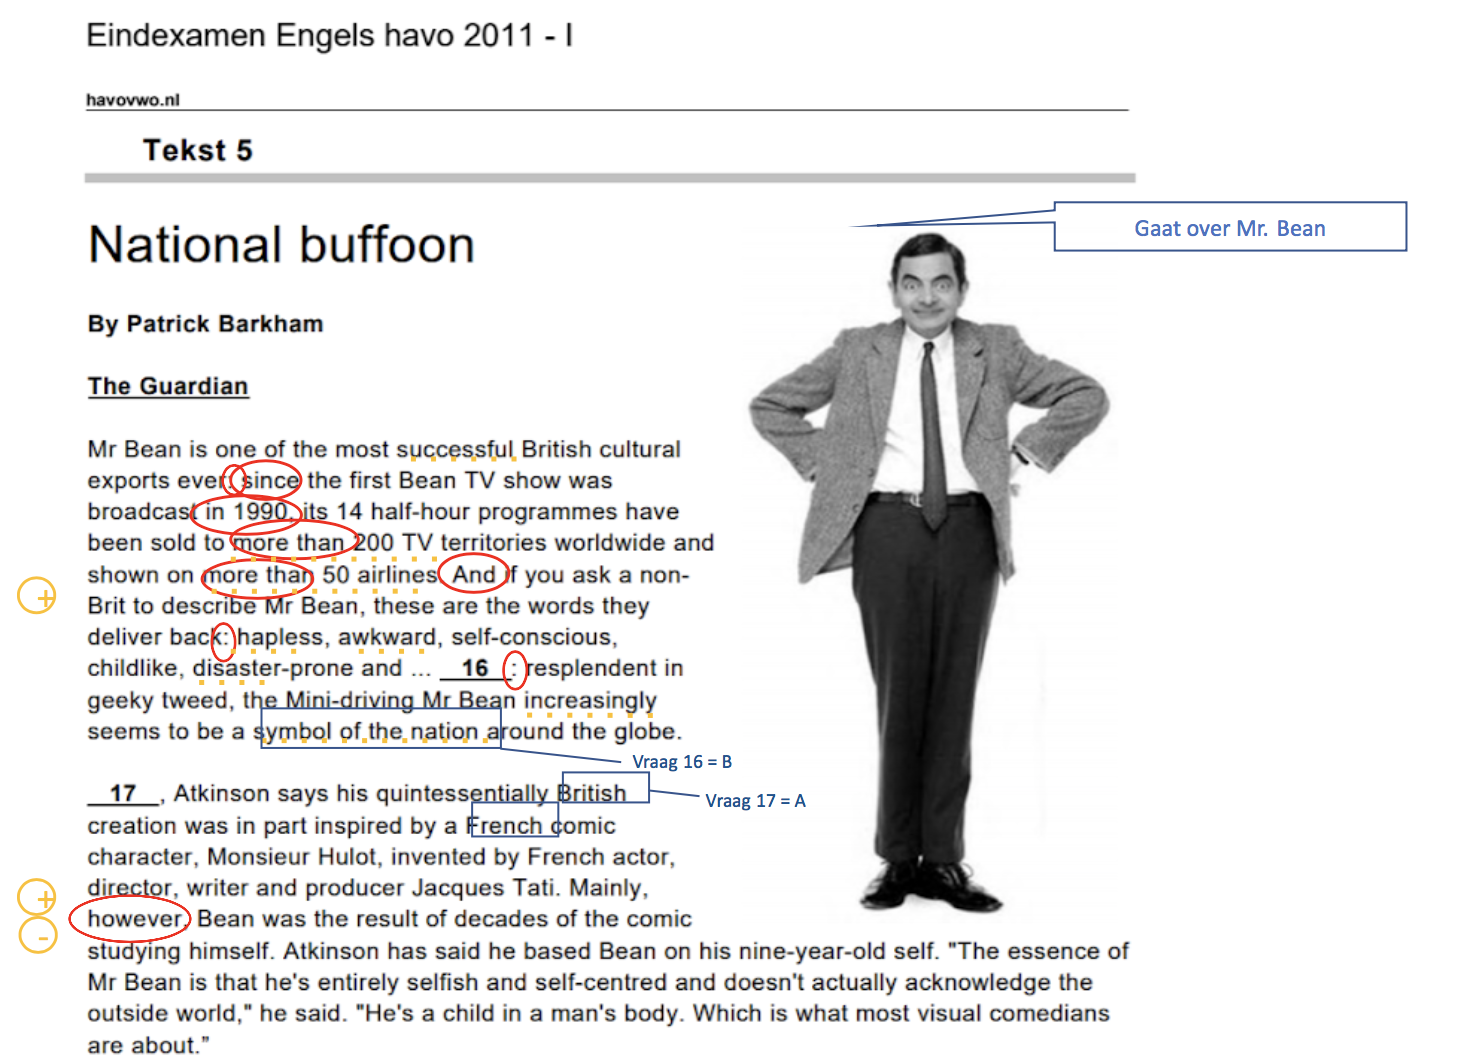Click the phrase "French comic"

tap(541, 826)
